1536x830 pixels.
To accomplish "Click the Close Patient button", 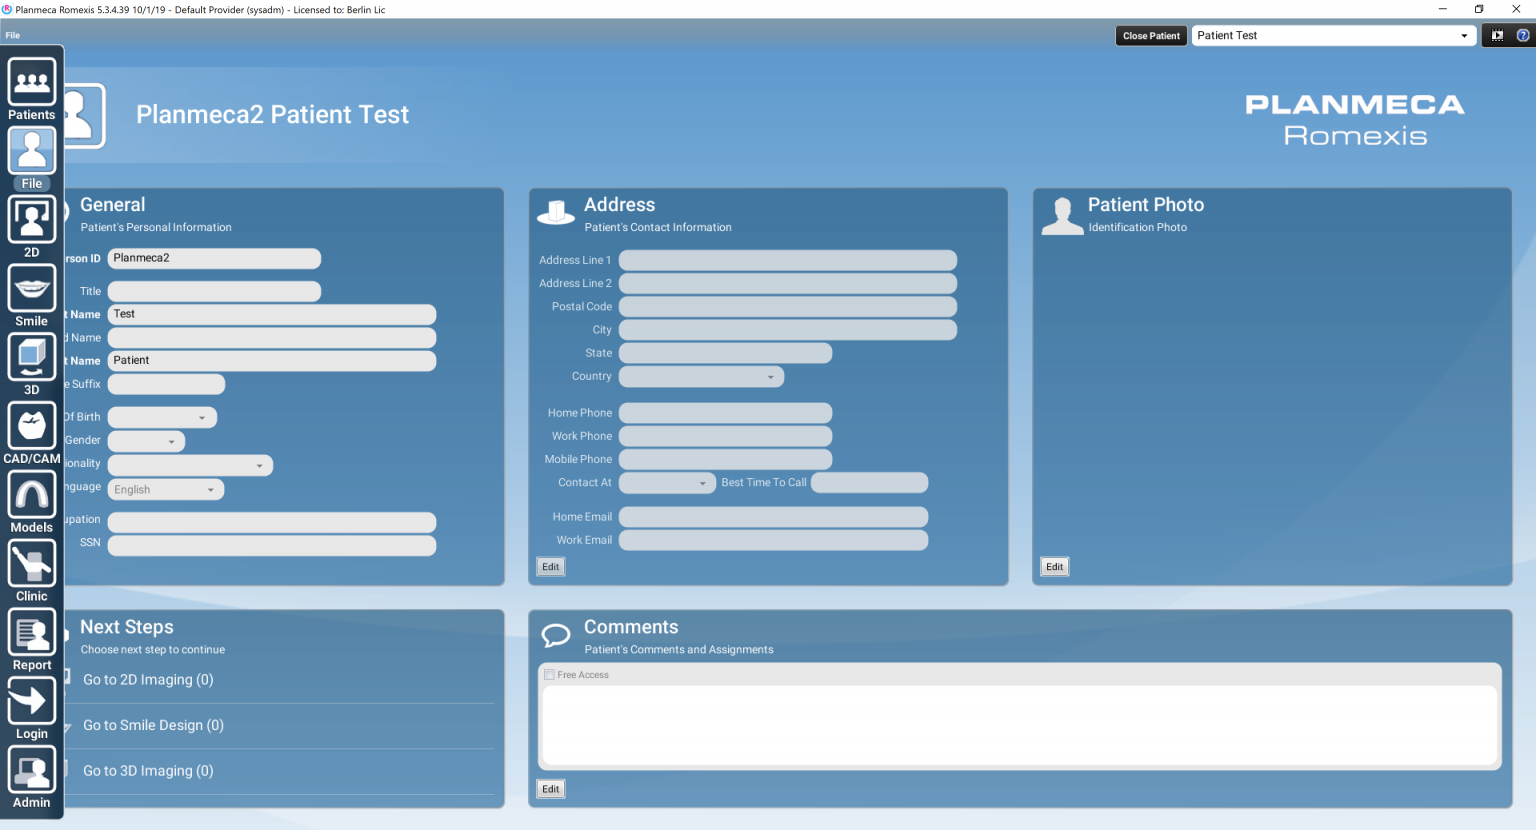I will click(1151, 36).
